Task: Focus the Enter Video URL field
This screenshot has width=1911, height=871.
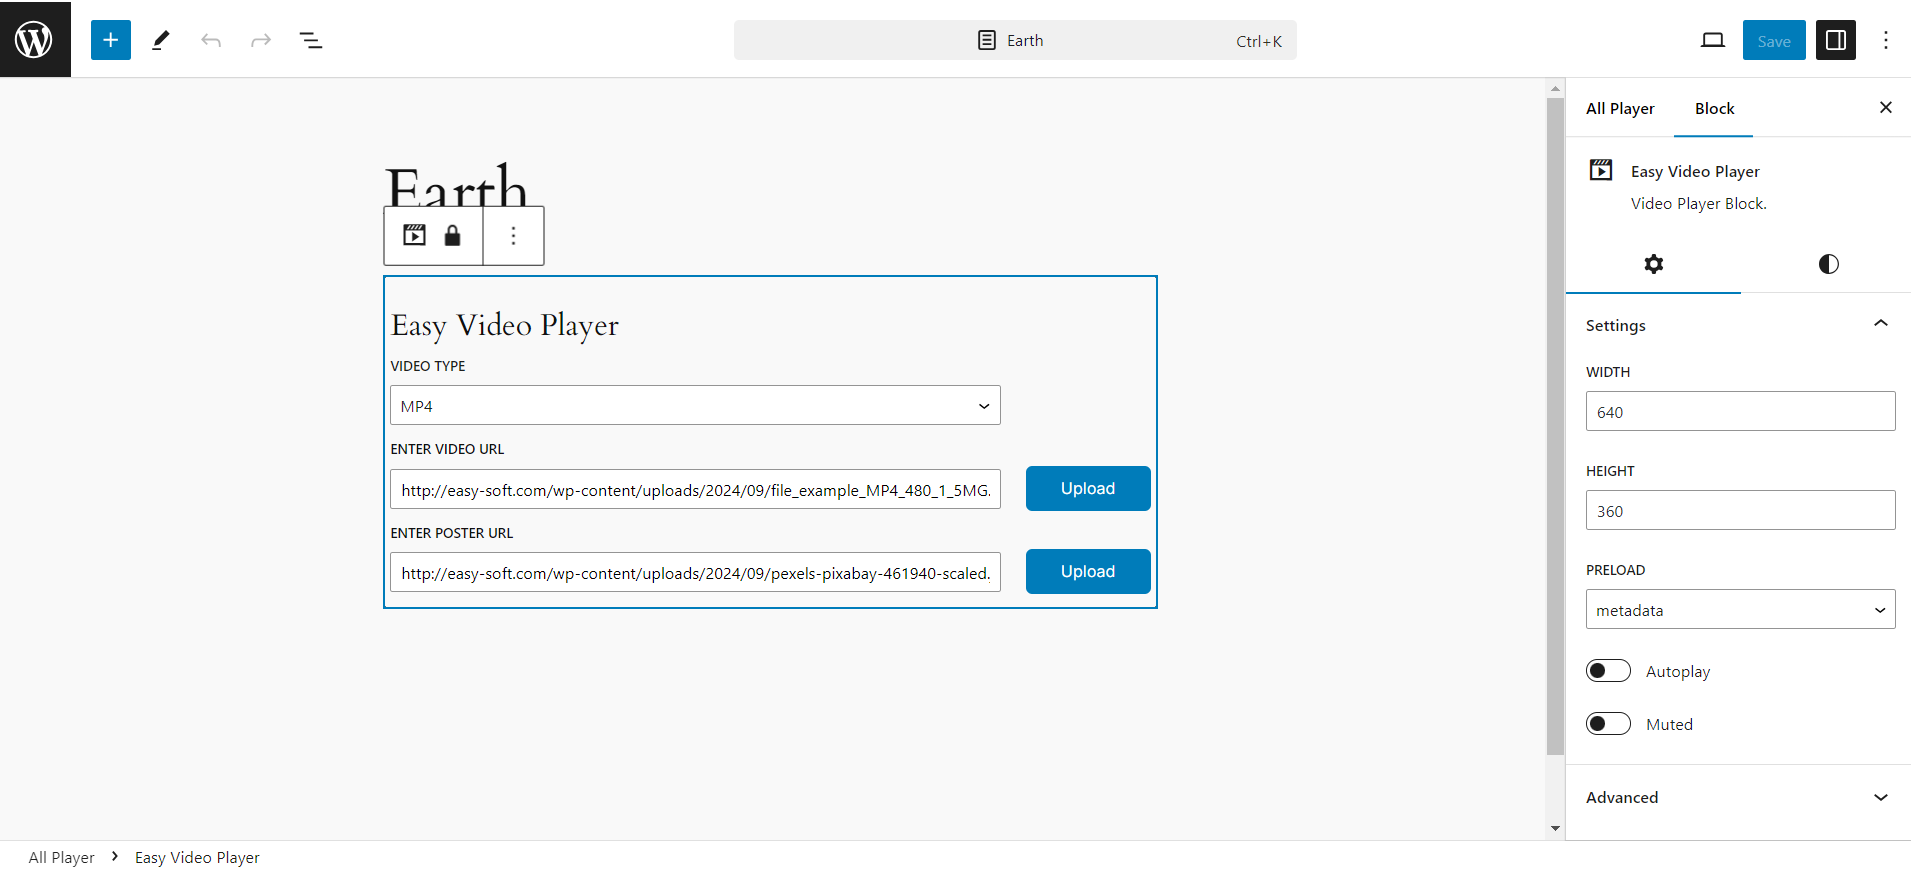Action: (695, 490)
